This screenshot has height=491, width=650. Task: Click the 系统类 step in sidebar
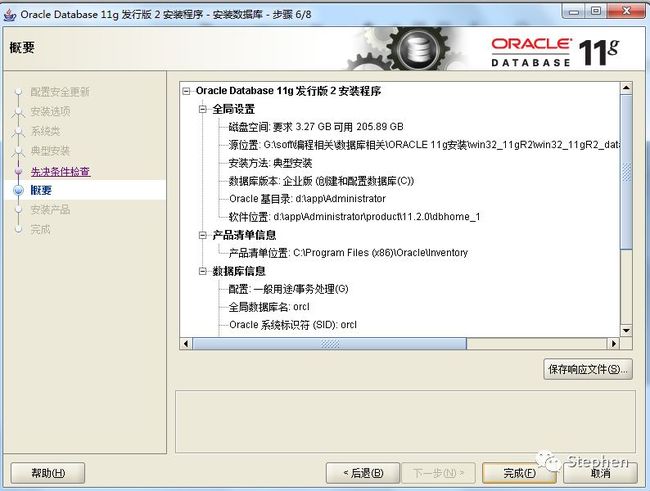click(46, 131)
